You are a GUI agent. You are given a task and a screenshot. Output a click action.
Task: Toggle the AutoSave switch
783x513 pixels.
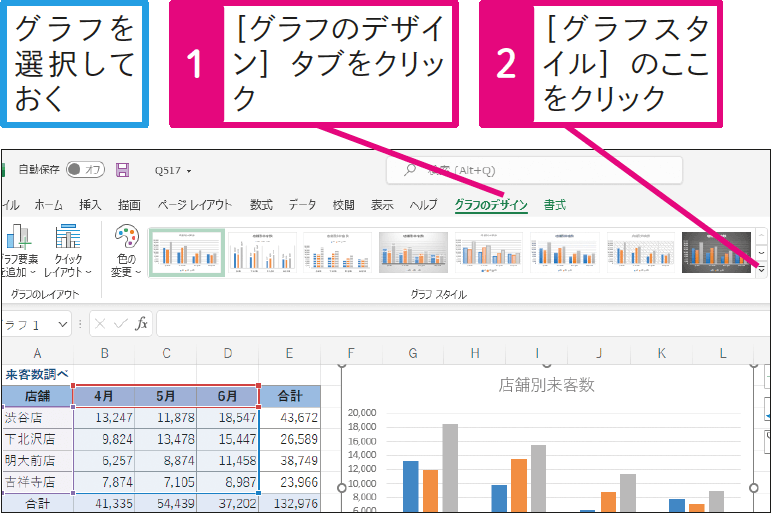(x=85, y=169)
